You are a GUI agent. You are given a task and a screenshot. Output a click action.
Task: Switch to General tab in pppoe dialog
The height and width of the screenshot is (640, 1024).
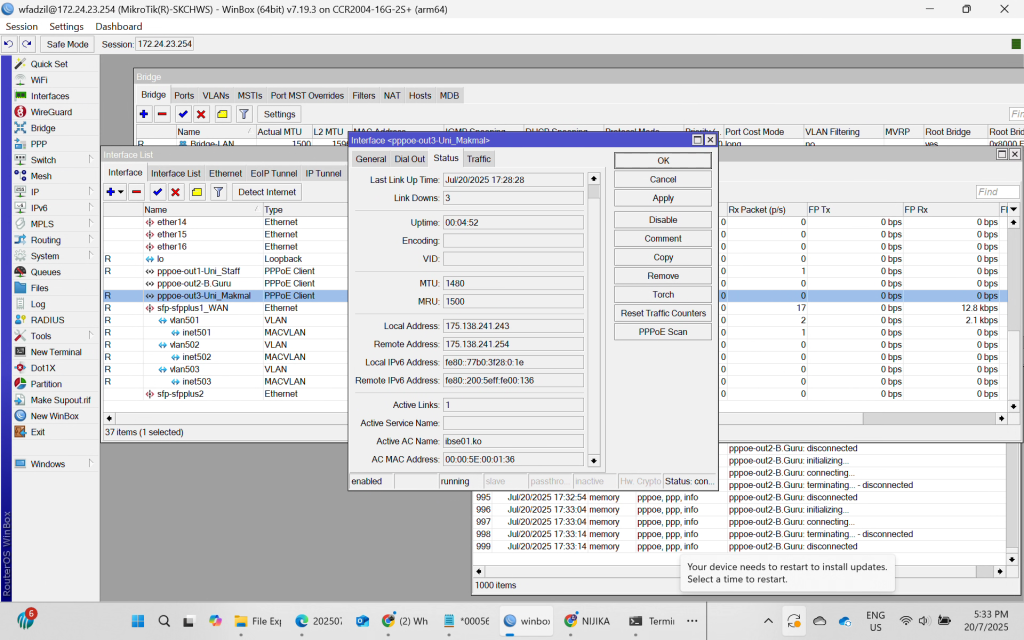point(371,159)
